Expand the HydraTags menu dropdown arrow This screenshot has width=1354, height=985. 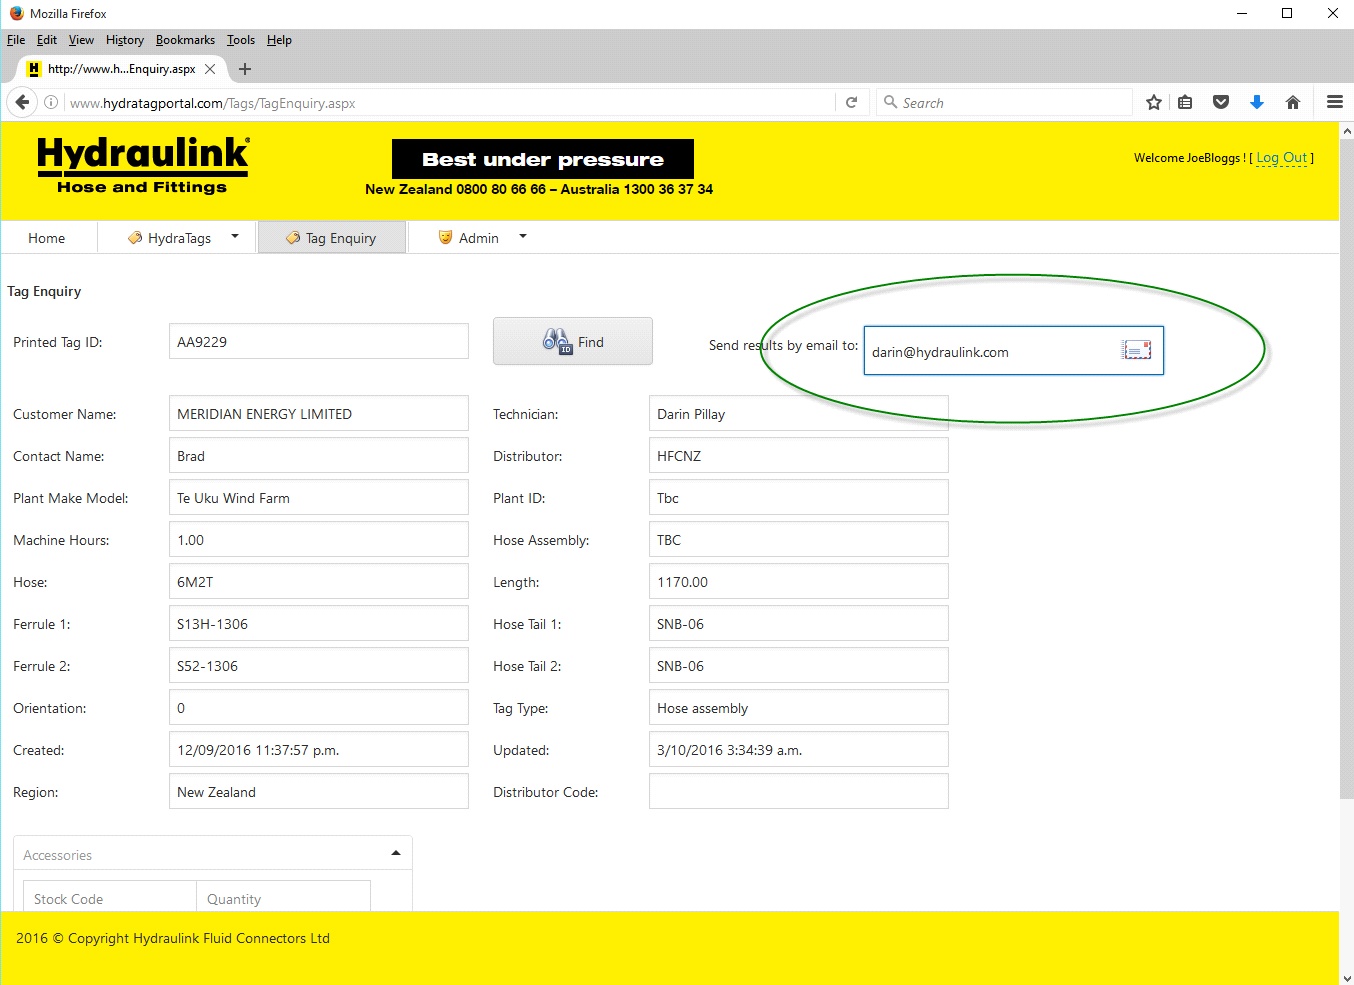pyautogui.click(x=235, y=237)
